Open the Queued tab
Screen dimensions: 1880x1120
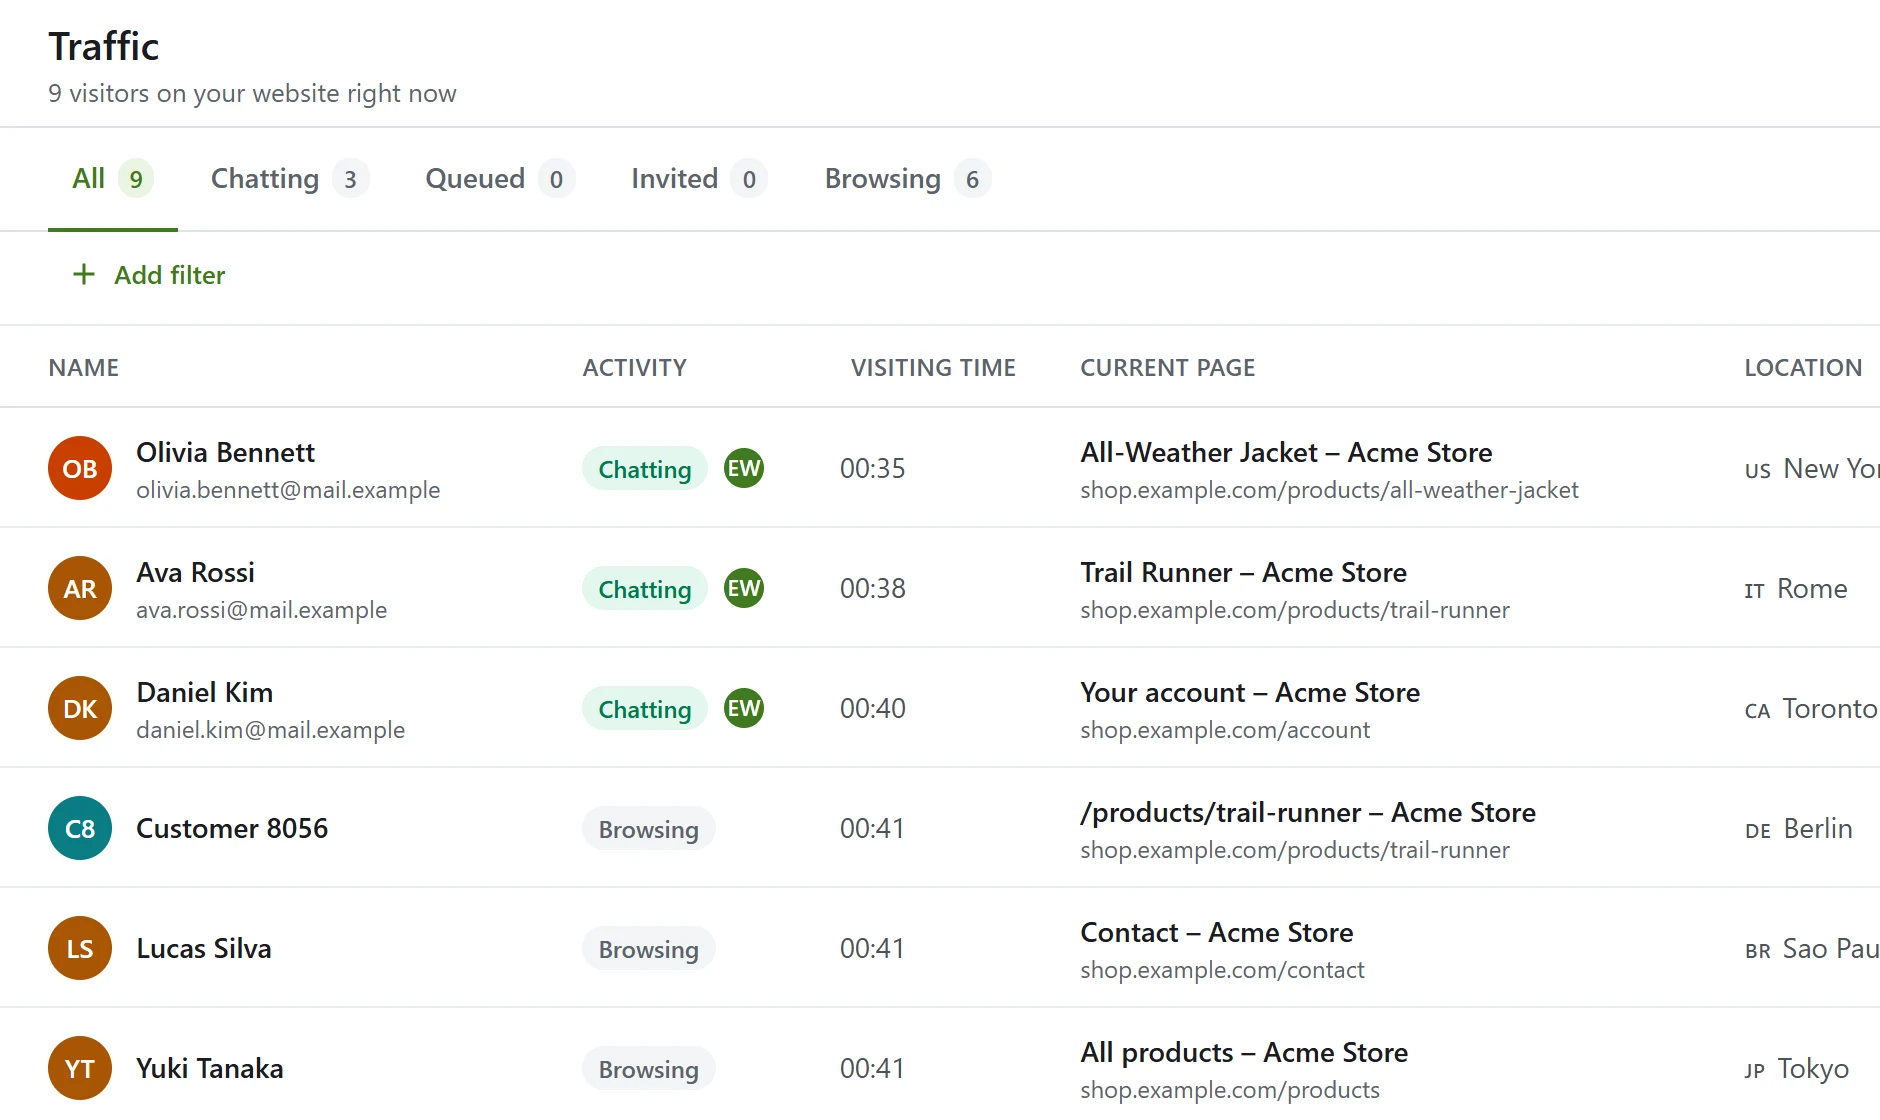tap(500, 179)
